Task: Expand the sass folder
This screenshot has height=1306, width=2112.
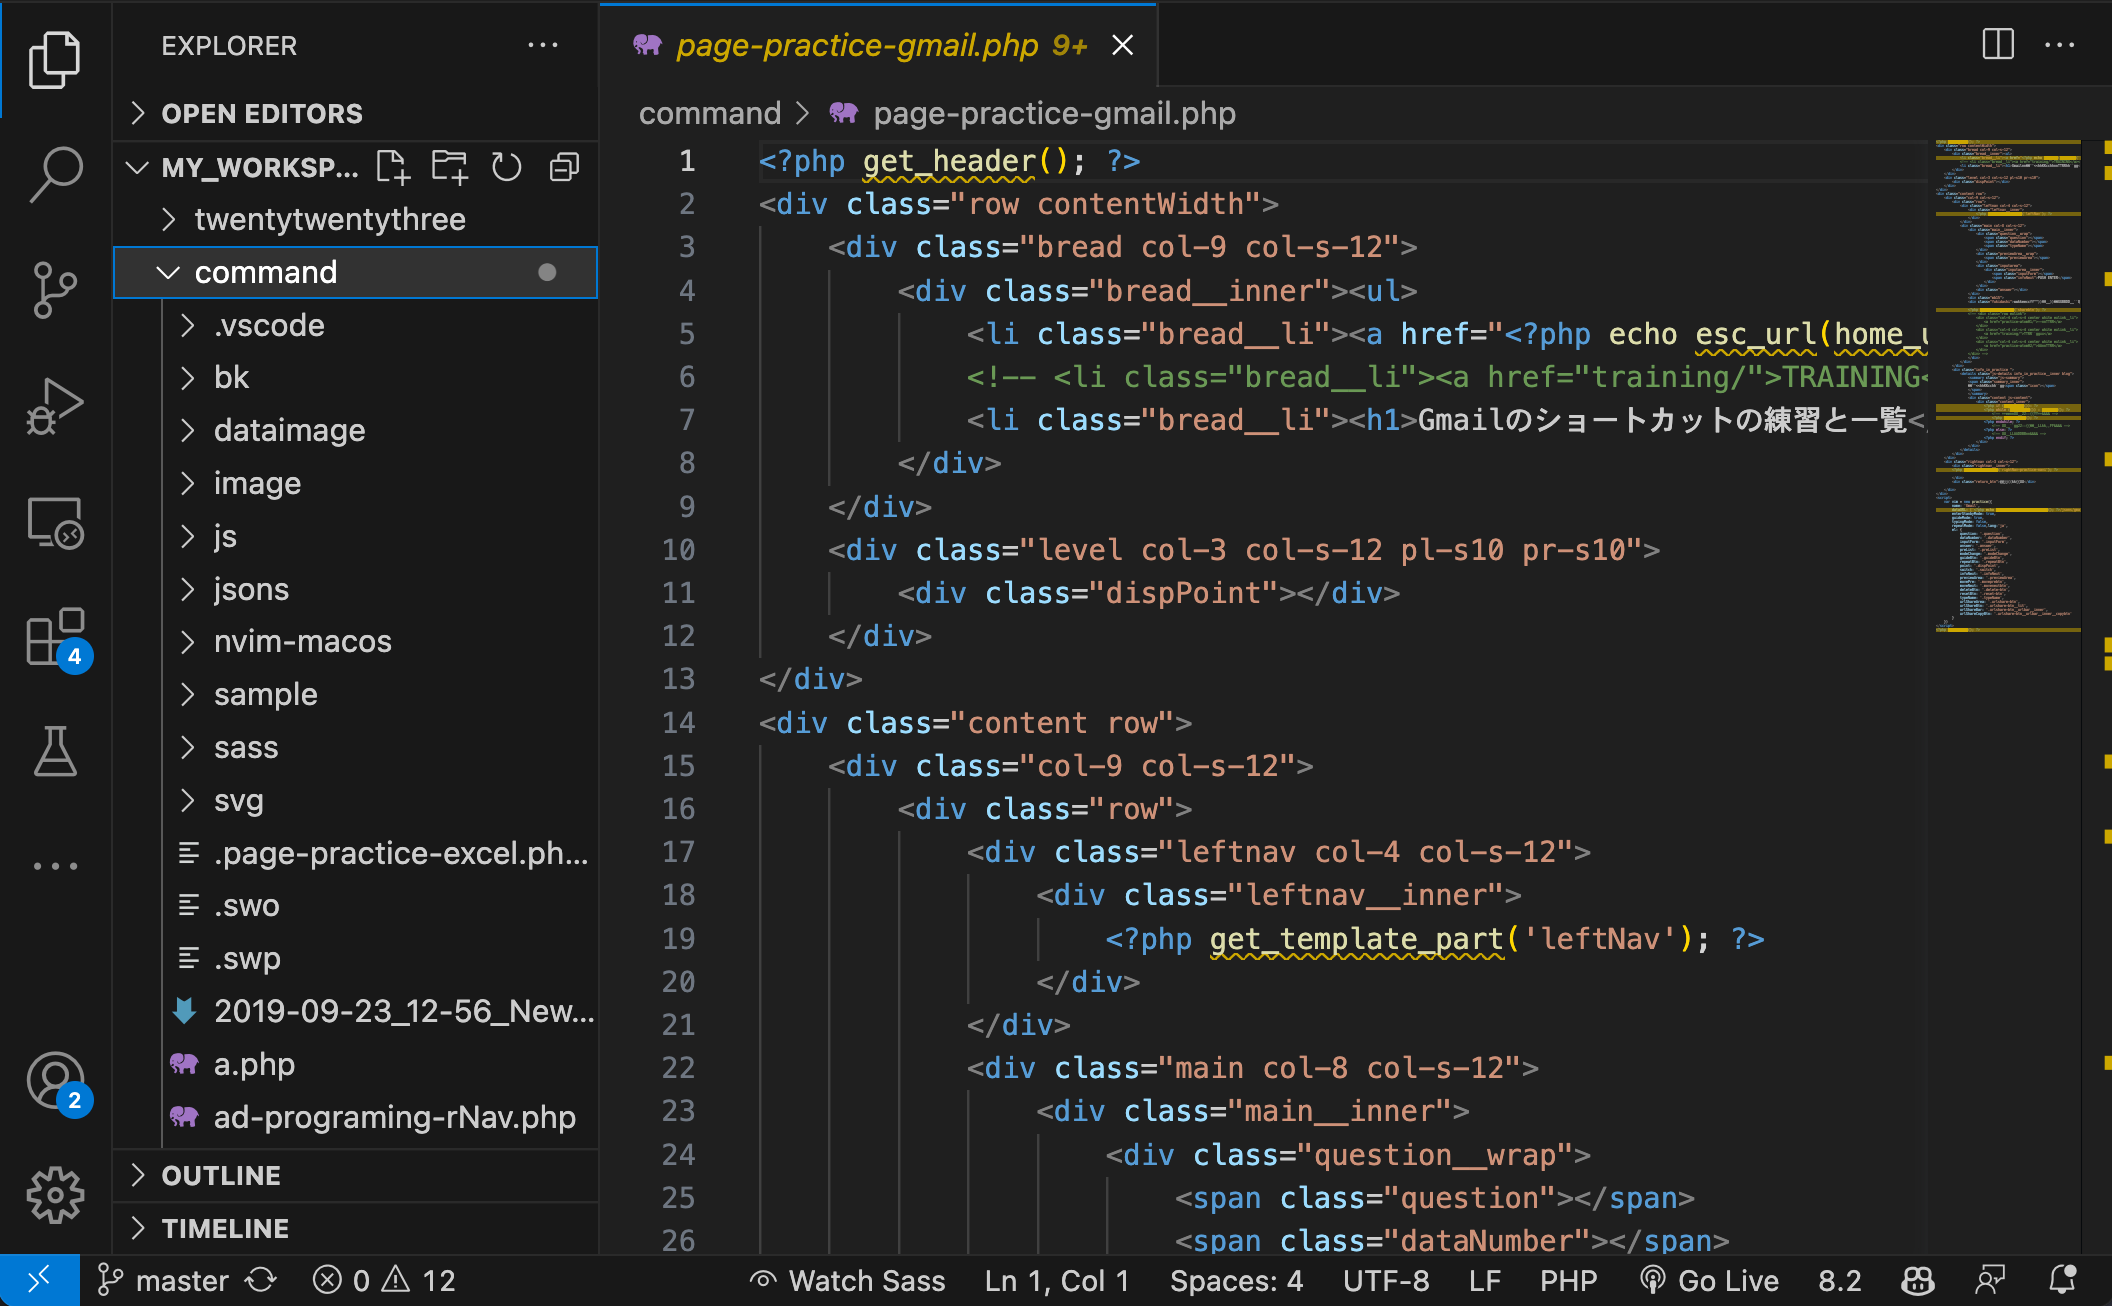Action: point(356,747)
